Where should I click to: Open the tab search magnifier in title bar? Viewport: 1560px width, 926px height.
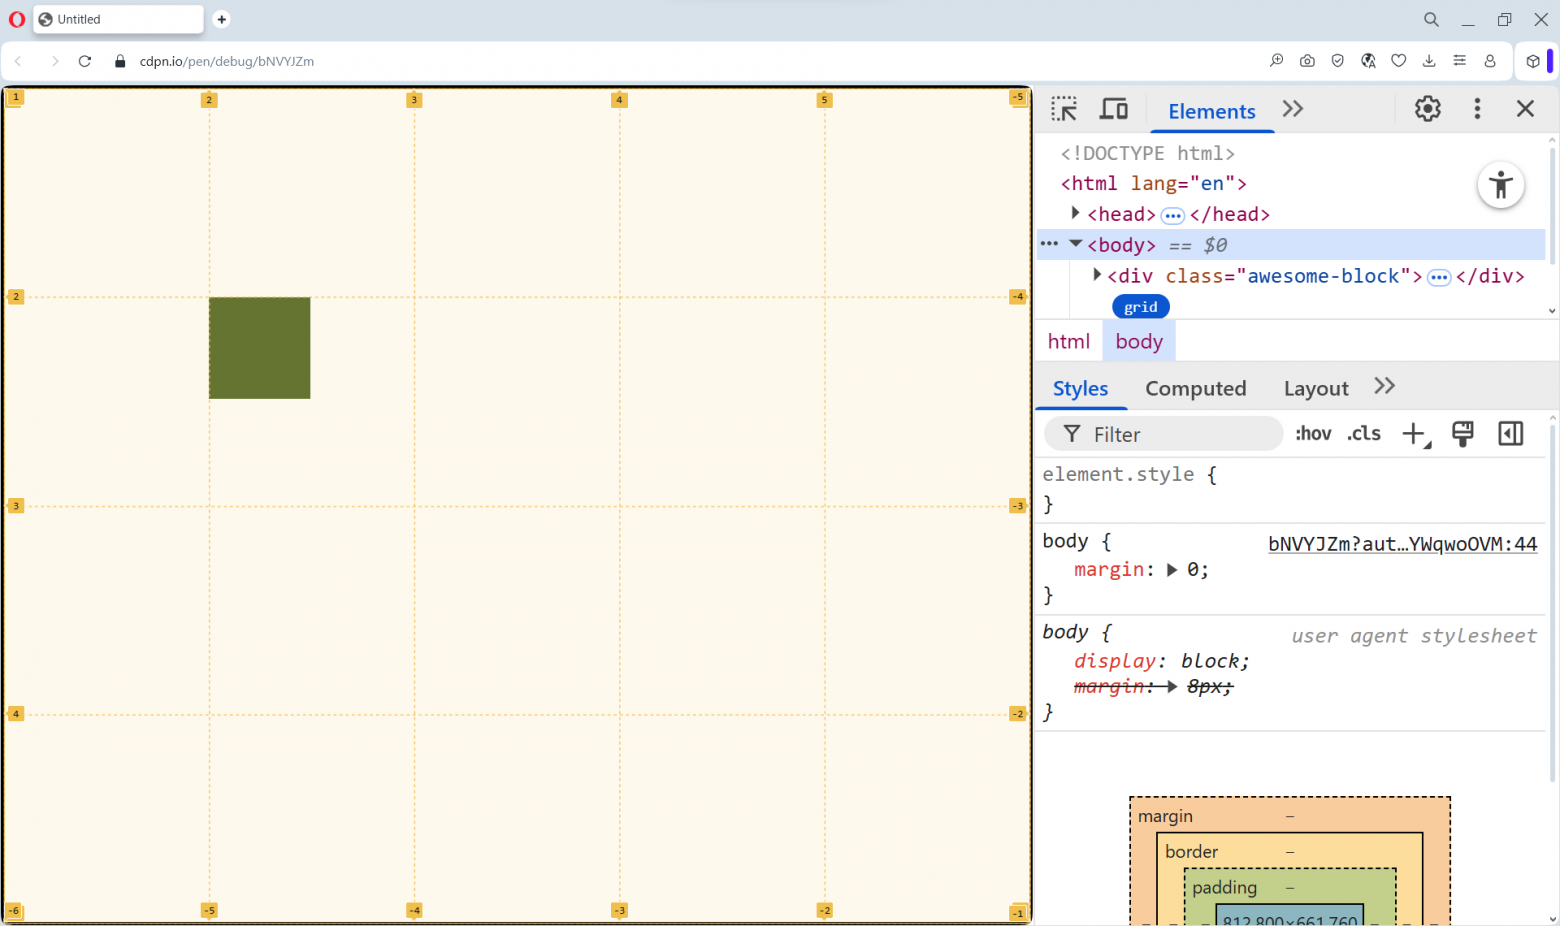pos(1432,19)
